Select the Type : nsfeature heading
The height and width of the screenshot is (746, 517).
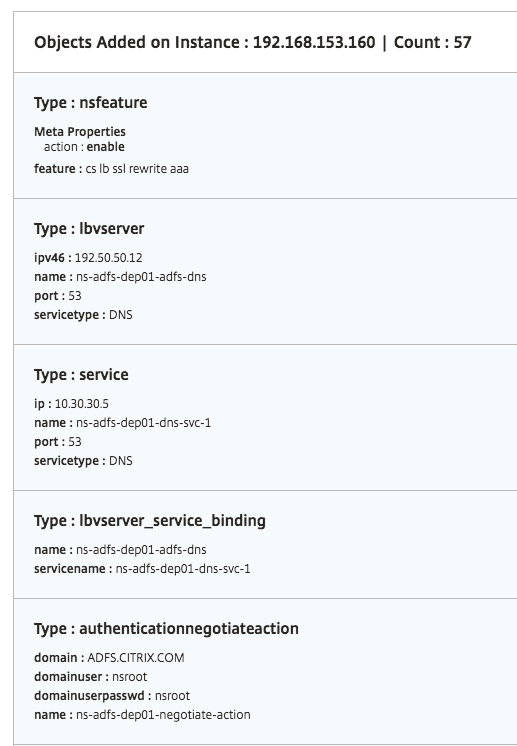click(91, 103)
